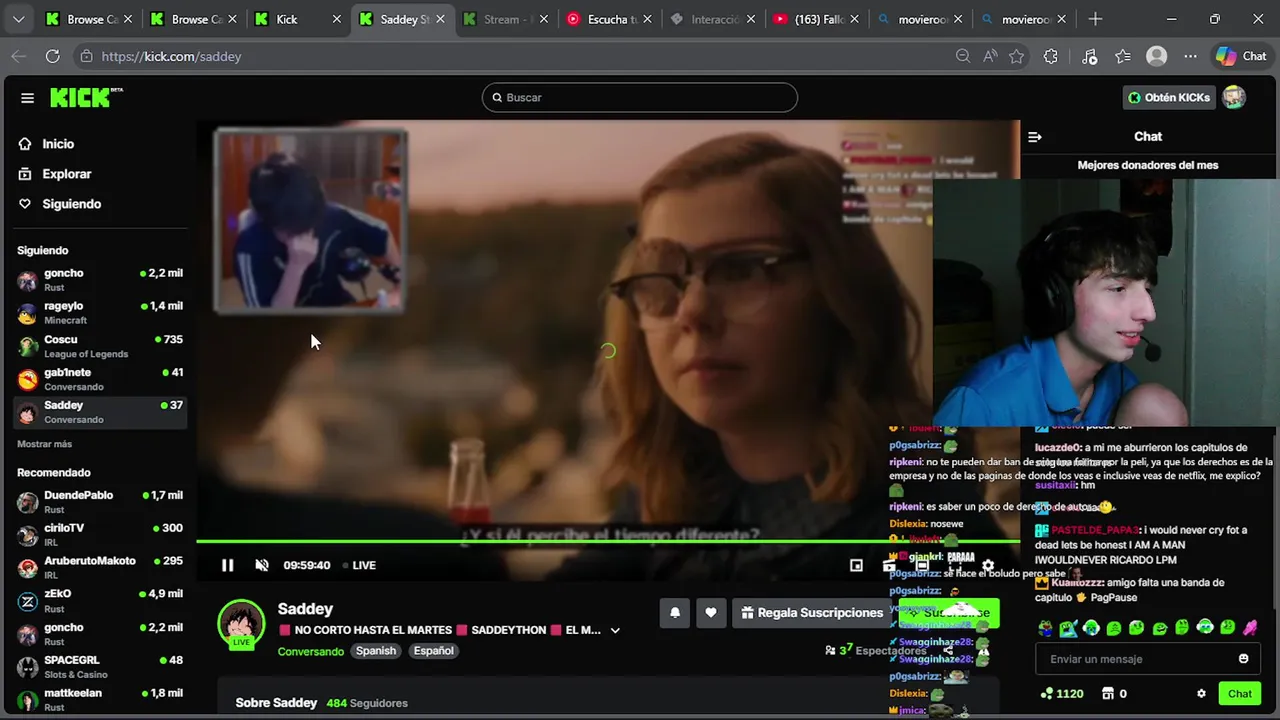The height and width of the screenshot is (720, 1280).
Task: Toggle the notification bell for Saddey
Action: 675,613
